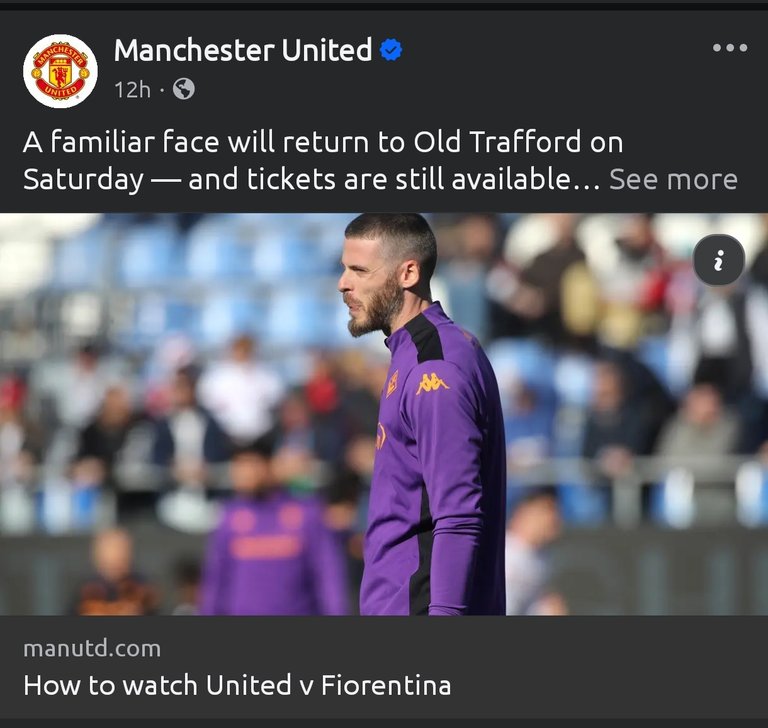Expand the caption with See more
Screen dimensions: 768x728
(673, 180)
